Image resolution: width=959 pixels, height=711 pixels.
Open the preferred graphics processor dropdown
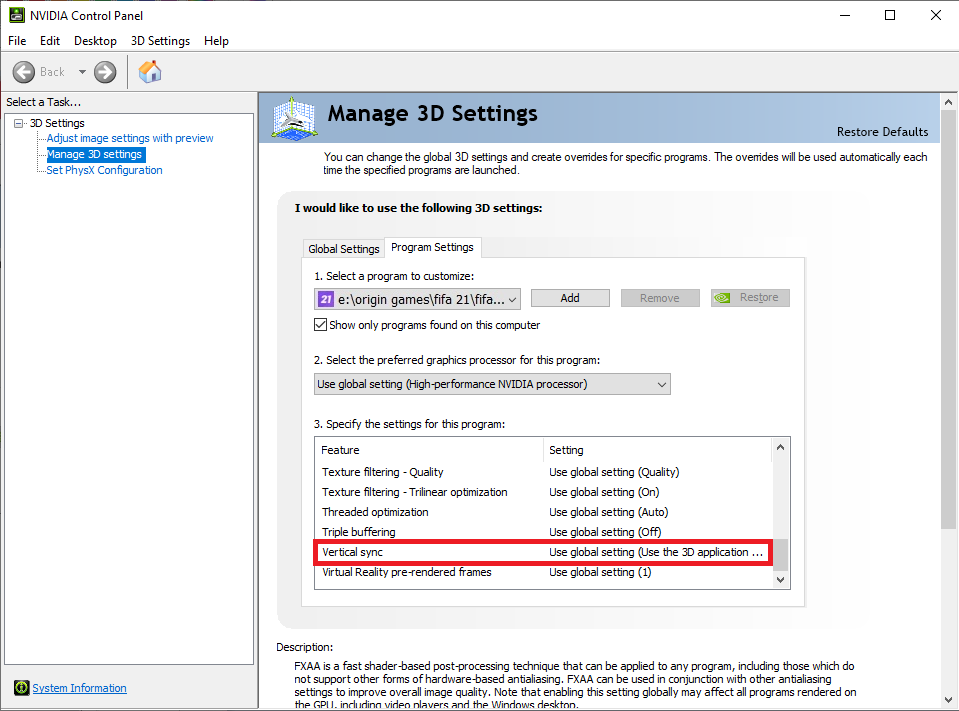tap(492, 384)
